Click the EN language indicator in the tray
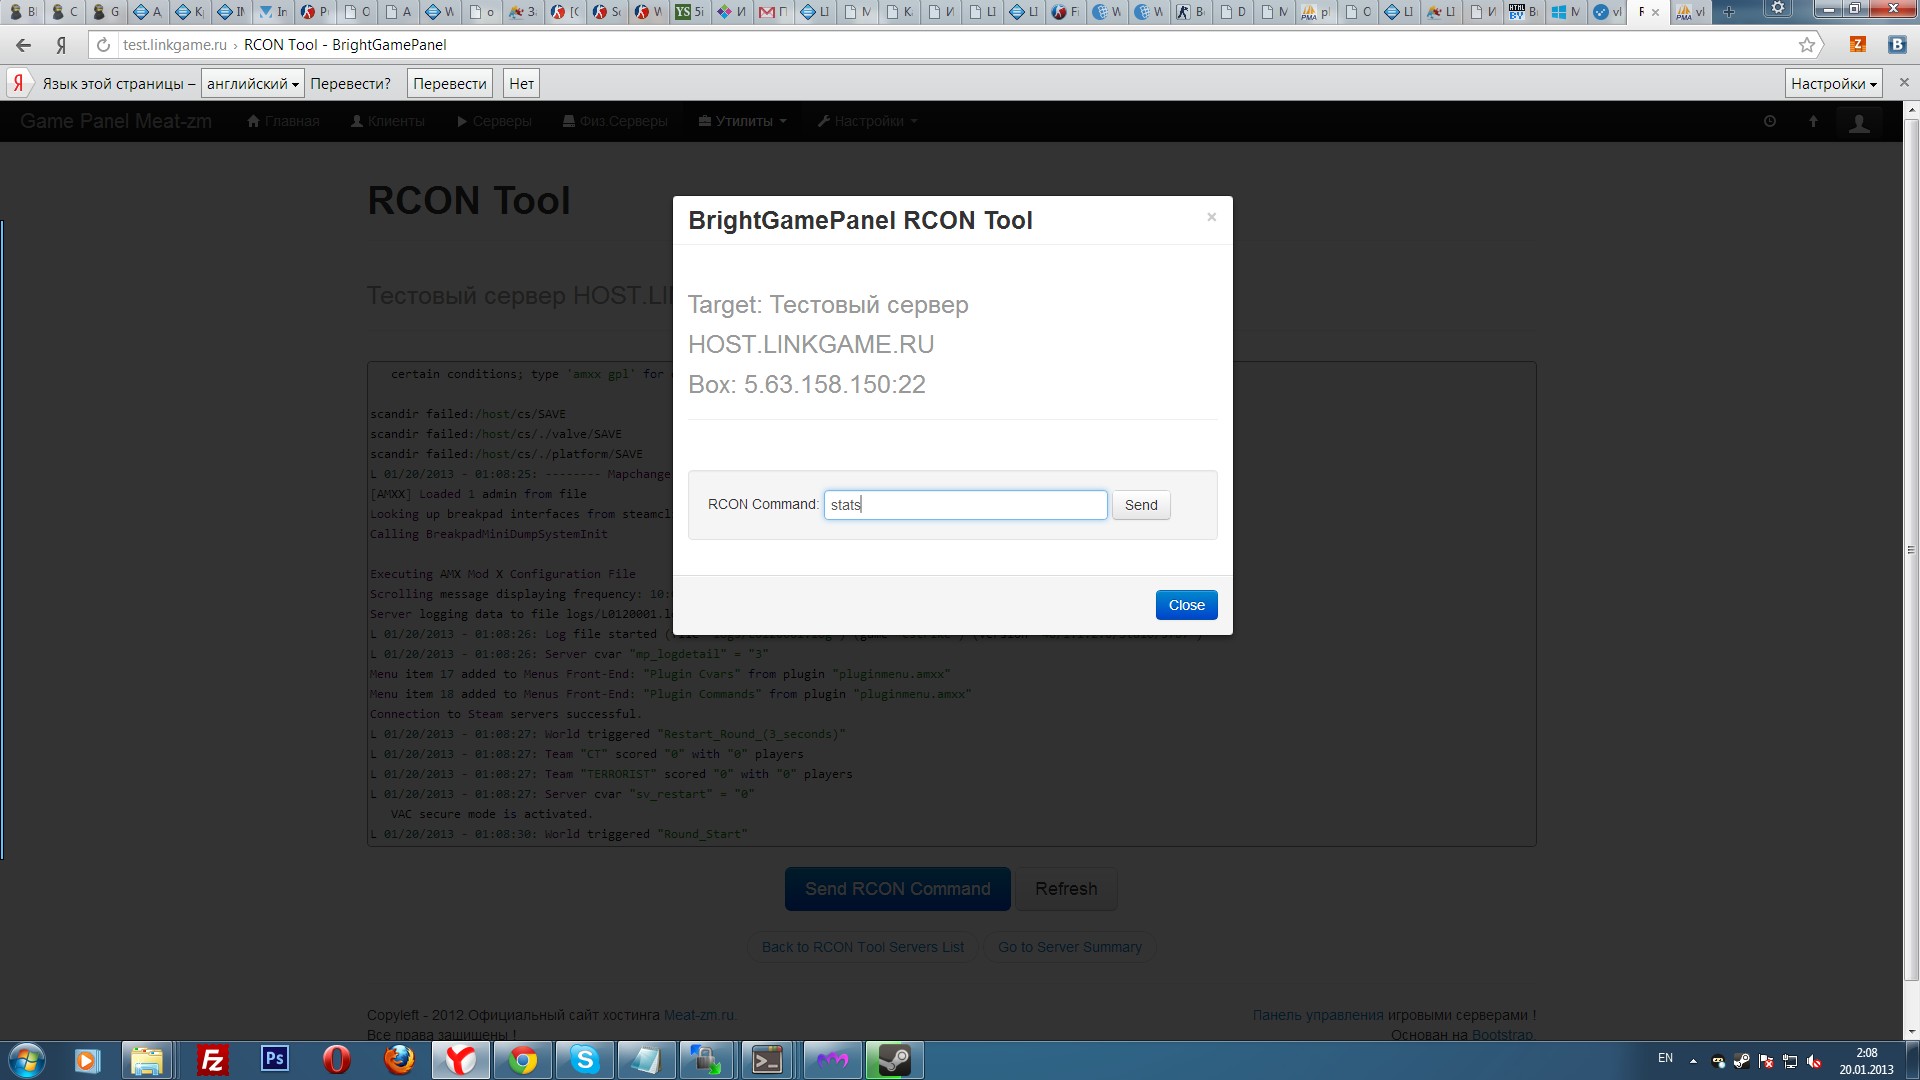 pyautogui.click(x=1665, y=1058)
